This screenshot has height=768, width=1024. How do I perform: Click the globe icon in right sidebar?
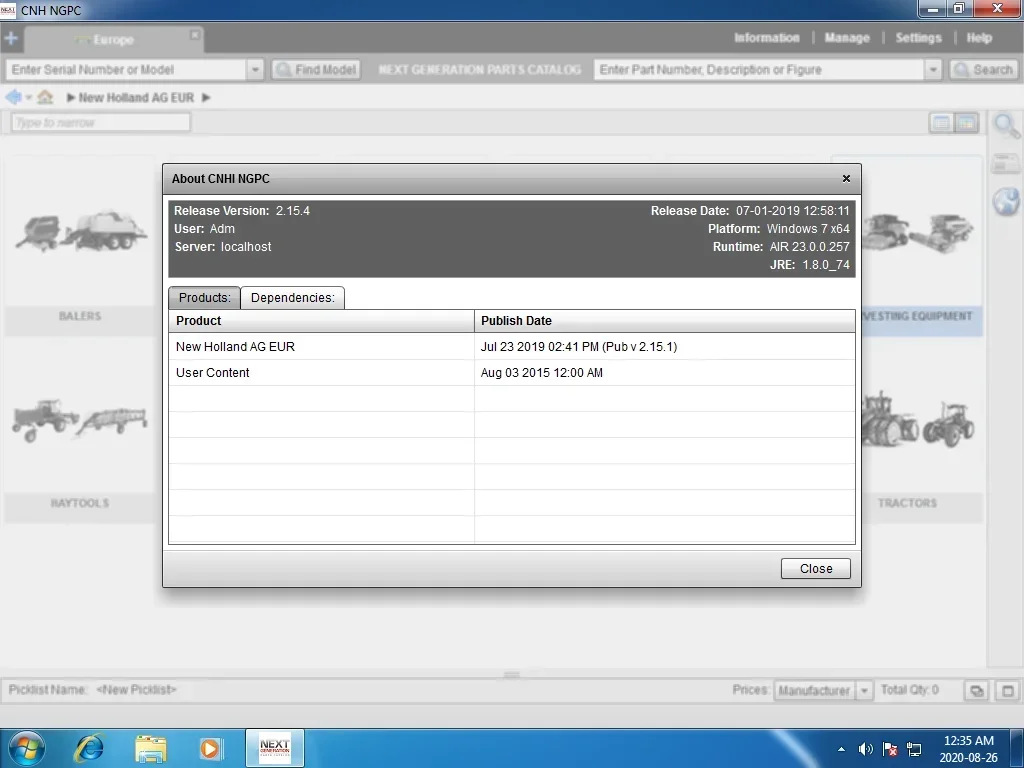pyautogui.click(x=1006, y=201)
